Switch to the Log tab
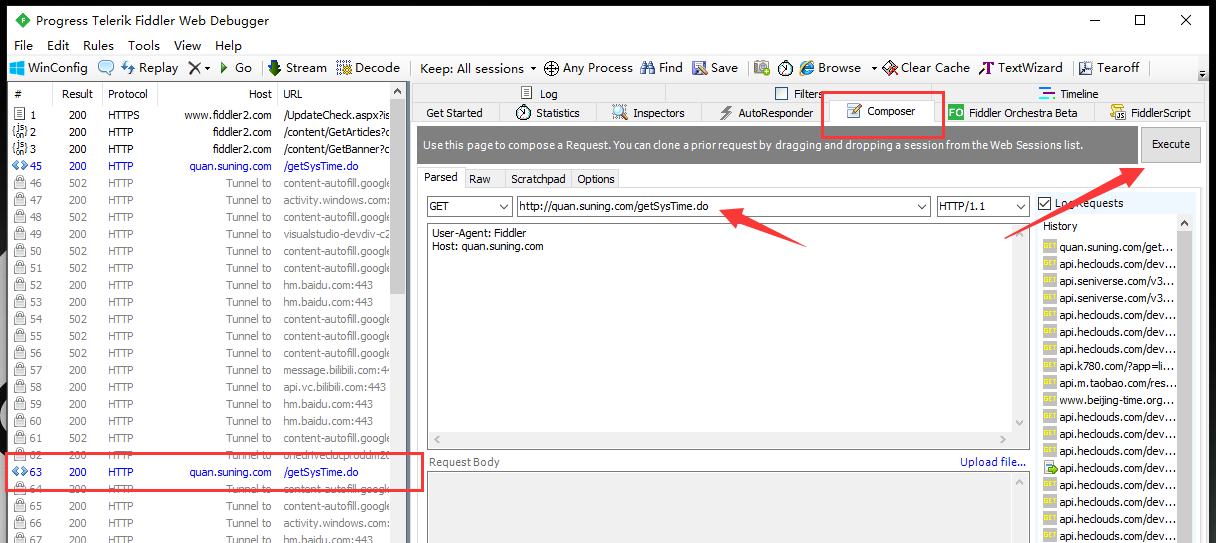This screenshot has height=543, width=1216. 540,94
